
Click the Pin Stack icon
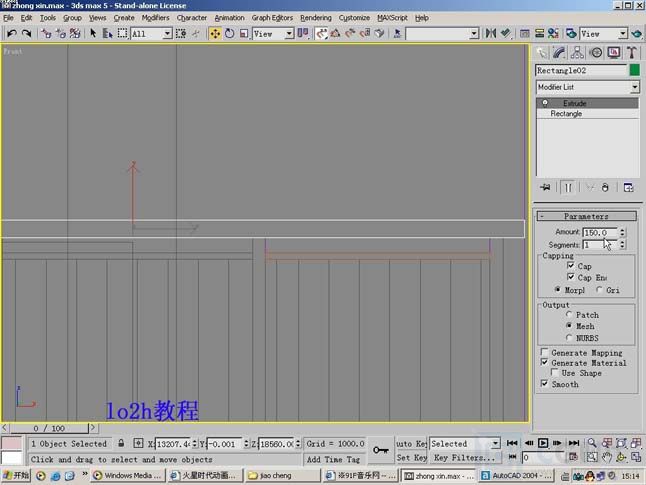[545, 187]
